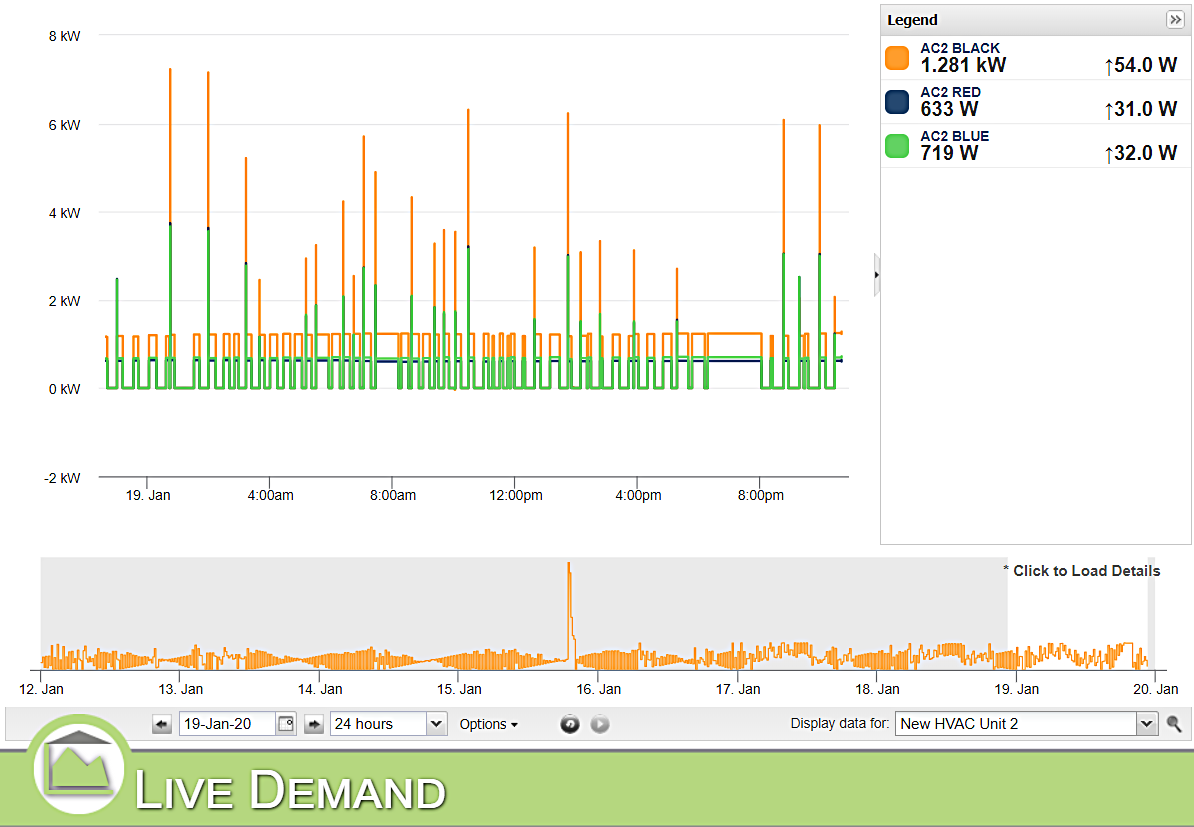Image resolution: width=1194 pixels, height=827 pixels.
Task: Select the AC2 BLACK legend label
Action: 960,48
